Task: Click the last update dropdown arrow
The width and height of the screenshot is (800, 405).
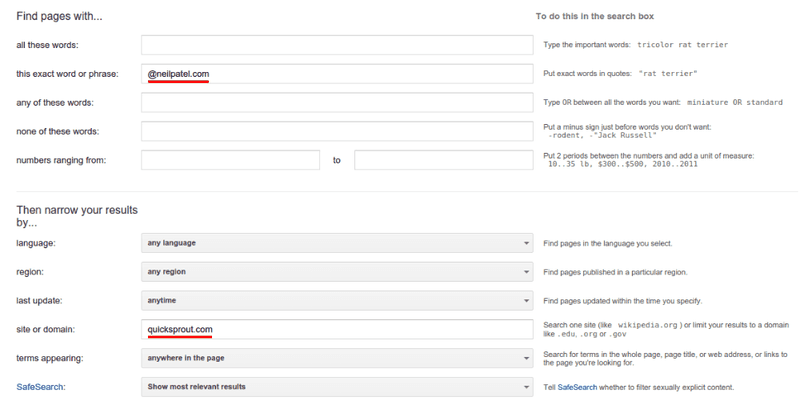Action: pyautogui.click(x=526, y=301)
